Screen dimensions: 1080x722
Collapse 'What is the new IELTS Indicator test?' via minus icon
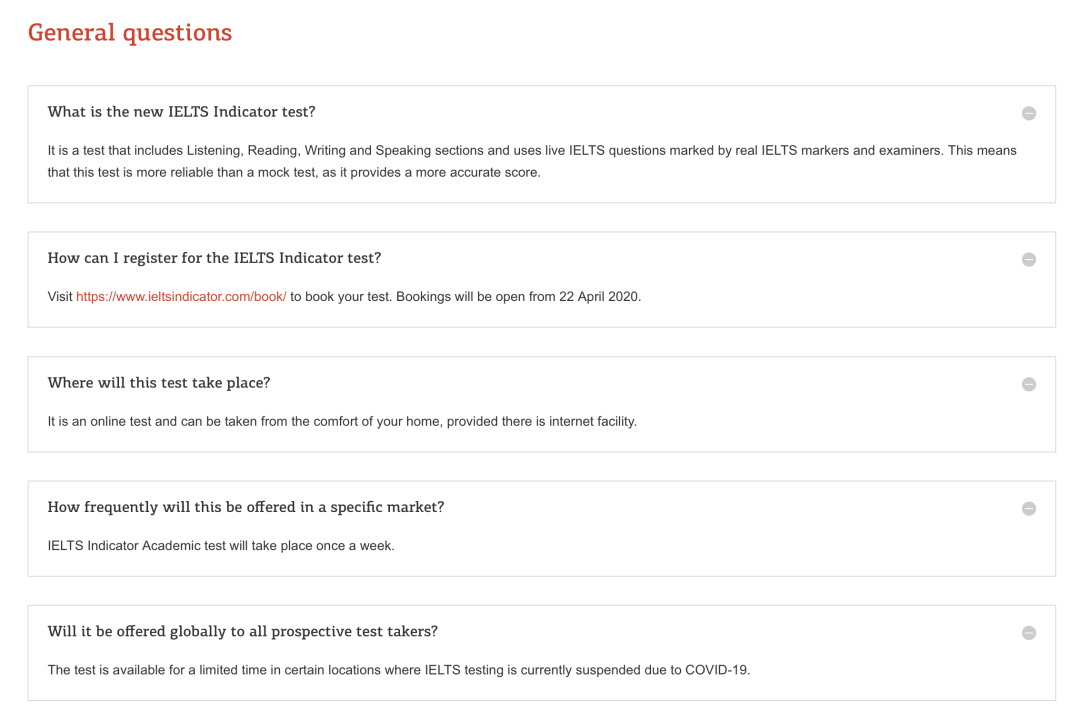pyautogui.click(x=1028, y=113)
